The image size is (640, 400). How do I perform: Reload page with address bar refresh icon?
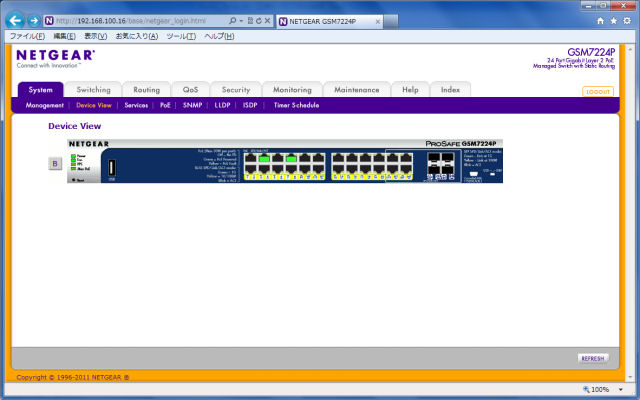pyautogui.click(x=258, y=20)
